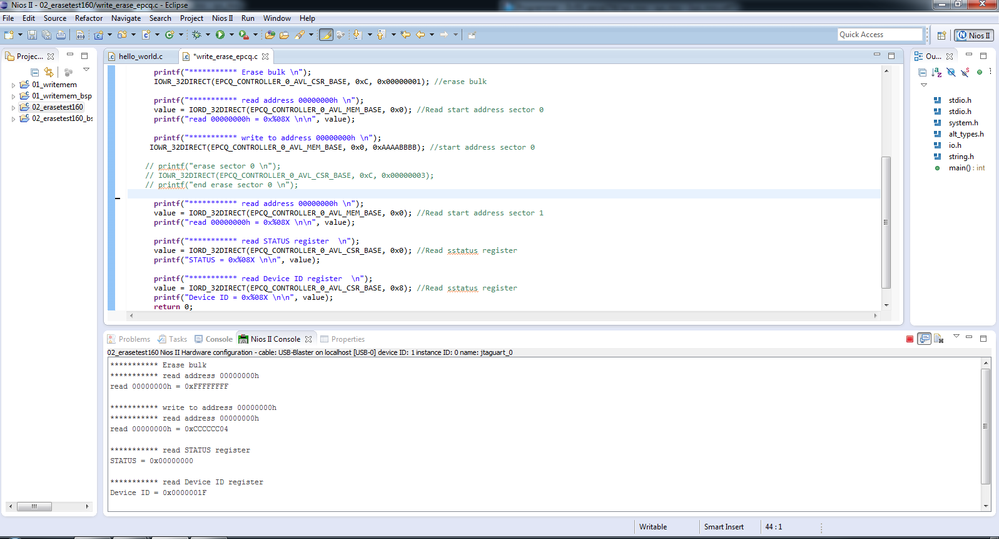This screenshot has width=999, height=539.
Task: Open the Run button dropdown arrow
Action: coord(230,35)
